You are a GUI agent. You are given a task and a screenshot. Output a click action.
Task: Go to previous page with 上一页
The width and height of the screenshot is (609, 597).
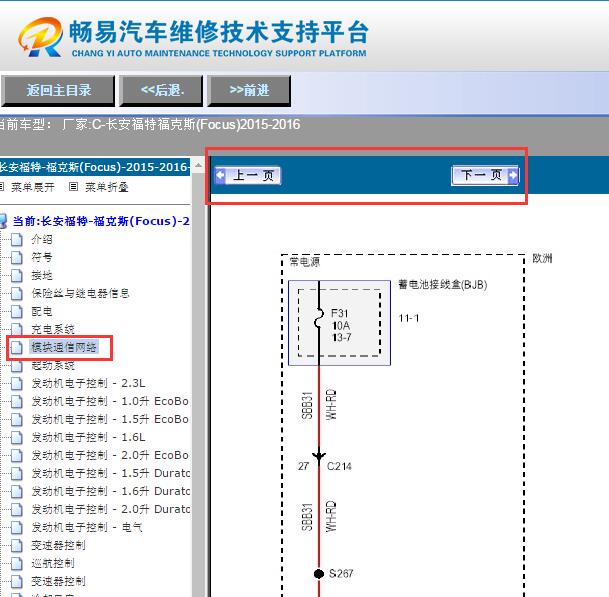tap(248, 175)
